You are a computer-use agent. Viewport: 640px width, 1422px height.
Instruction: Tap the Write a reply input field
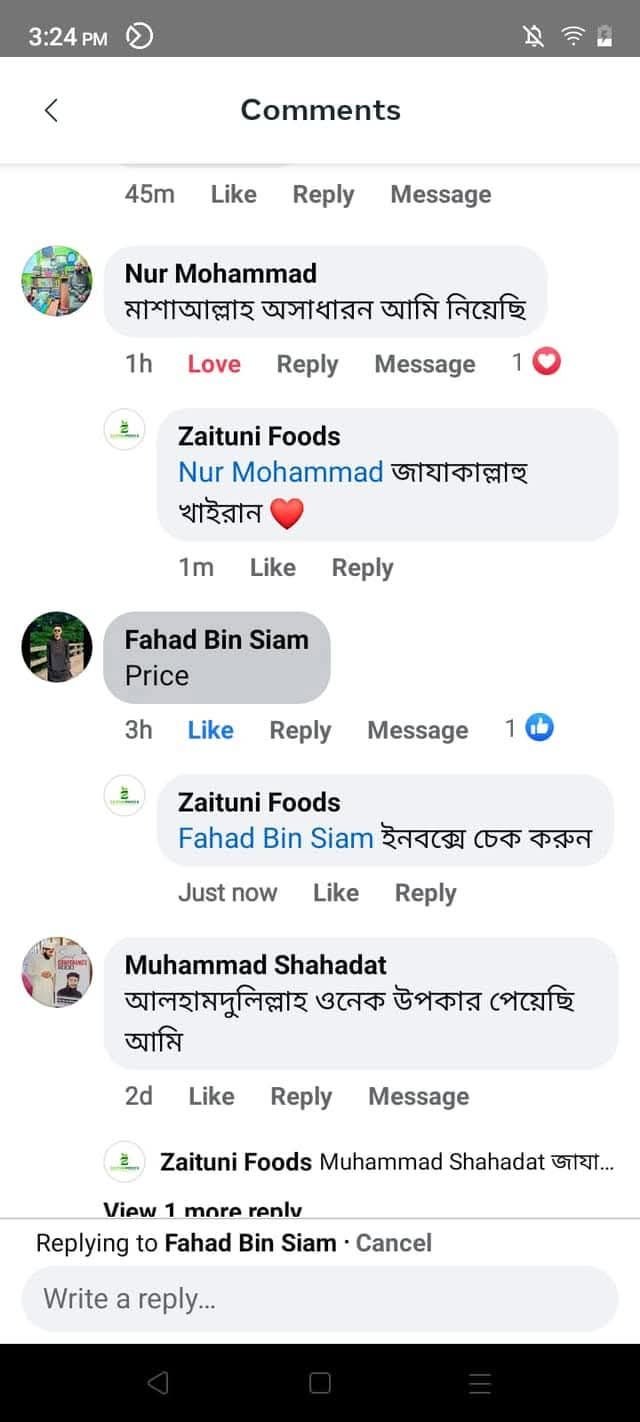point(320,1299)
